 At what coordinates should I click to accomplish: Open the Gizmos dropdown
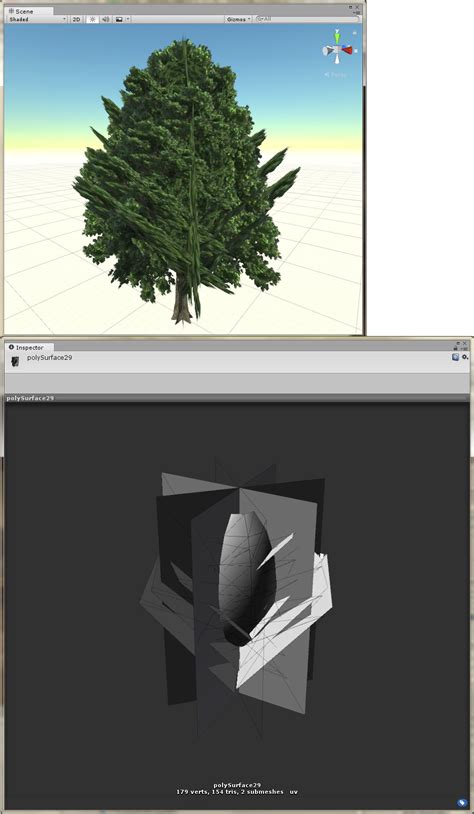pyautogui.click(x=239, y=19)
